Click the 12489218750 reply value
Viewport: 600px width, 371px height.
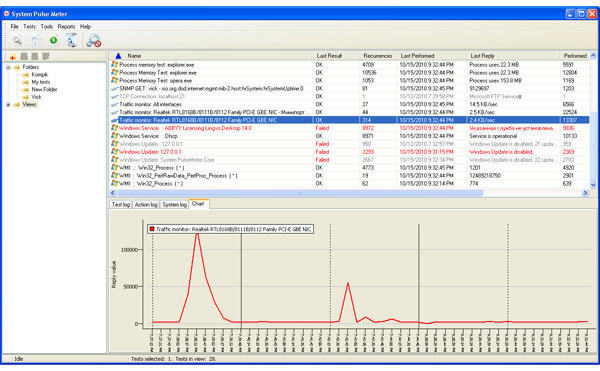click(485, 176)
